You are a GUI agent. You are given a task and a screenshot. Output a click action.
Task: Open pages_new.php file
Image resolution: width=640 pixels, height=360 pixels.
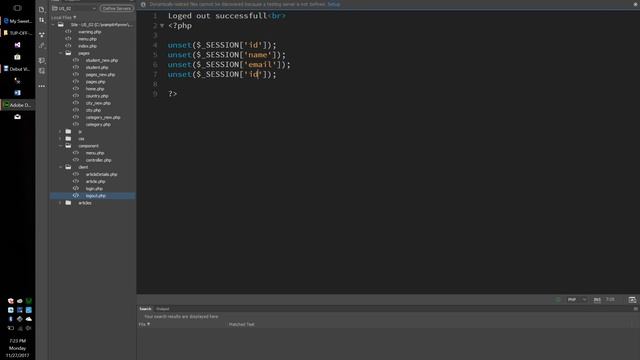coord(100,75)
